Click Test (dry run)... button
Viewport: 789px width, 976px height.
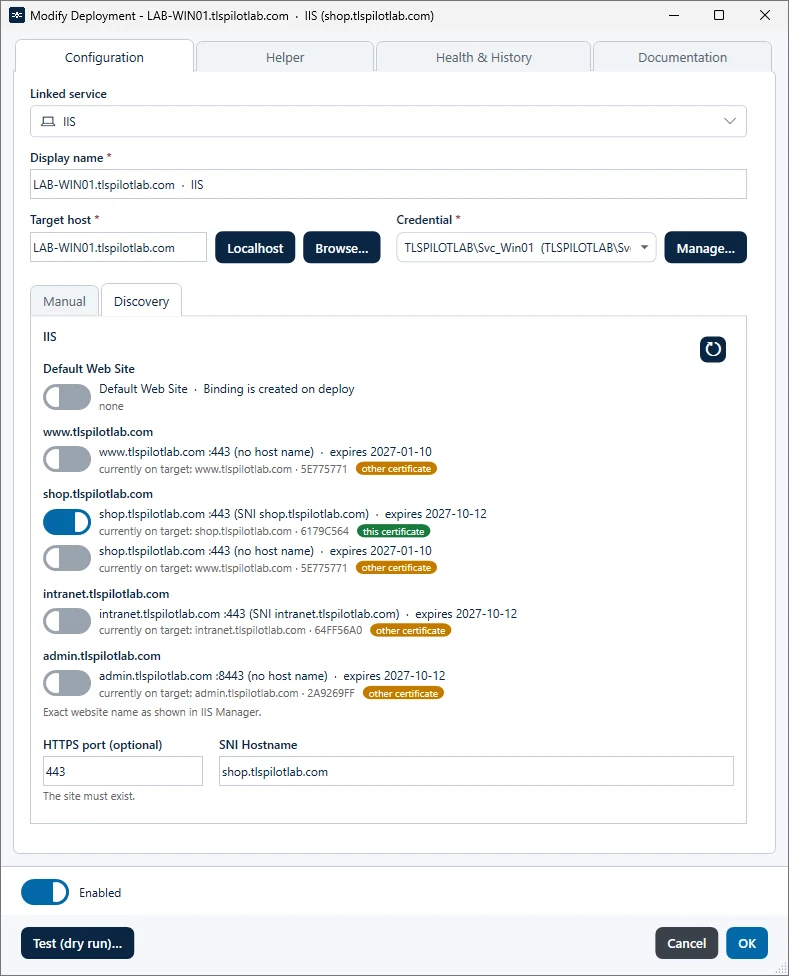pyautogui.click(x=78, y=943)
